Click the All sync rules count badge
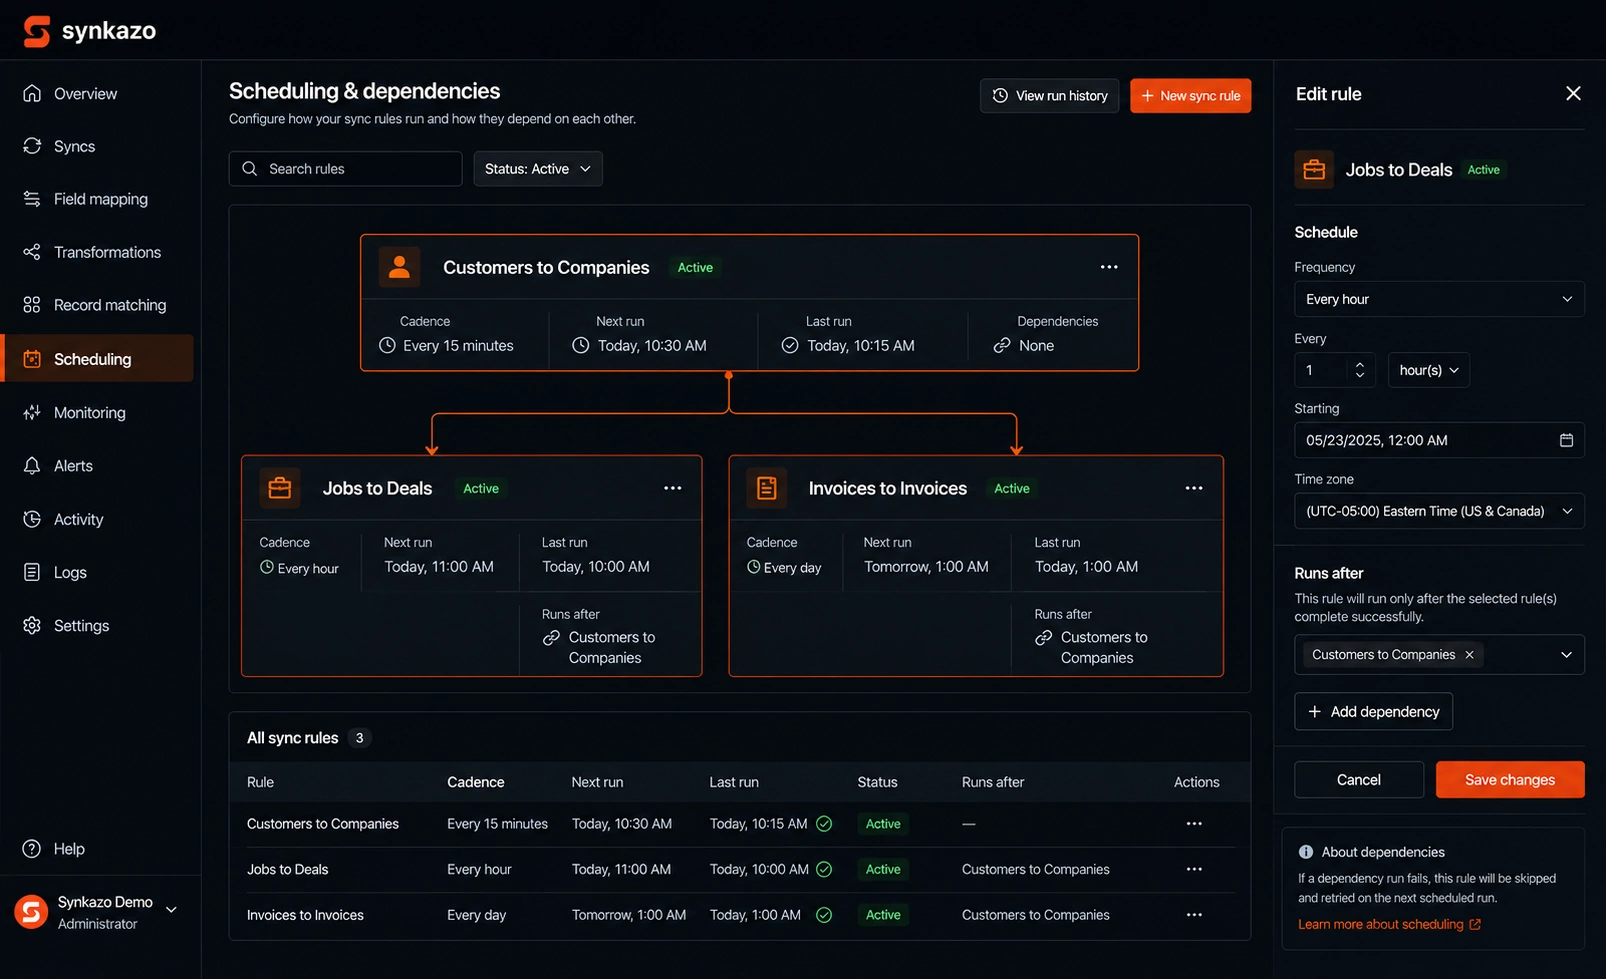 coord(359,738)
